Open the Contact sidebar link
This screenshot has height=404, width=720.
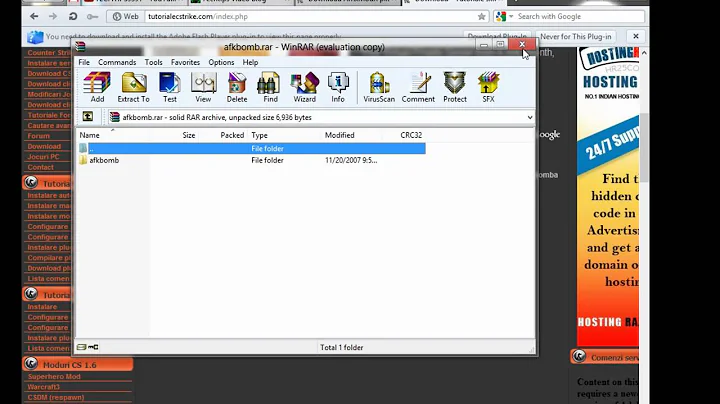pyautogui.click(x=40, y=167)
